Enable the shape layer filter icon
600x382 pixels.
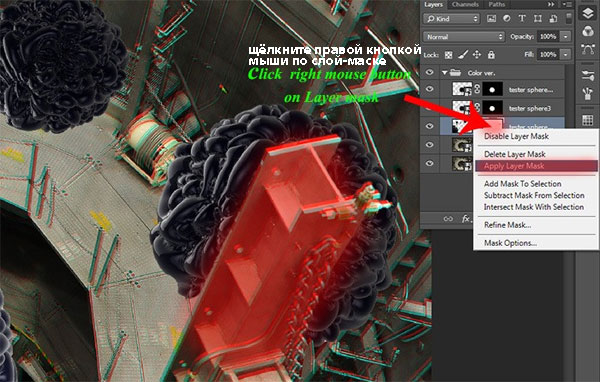point(538,18)
